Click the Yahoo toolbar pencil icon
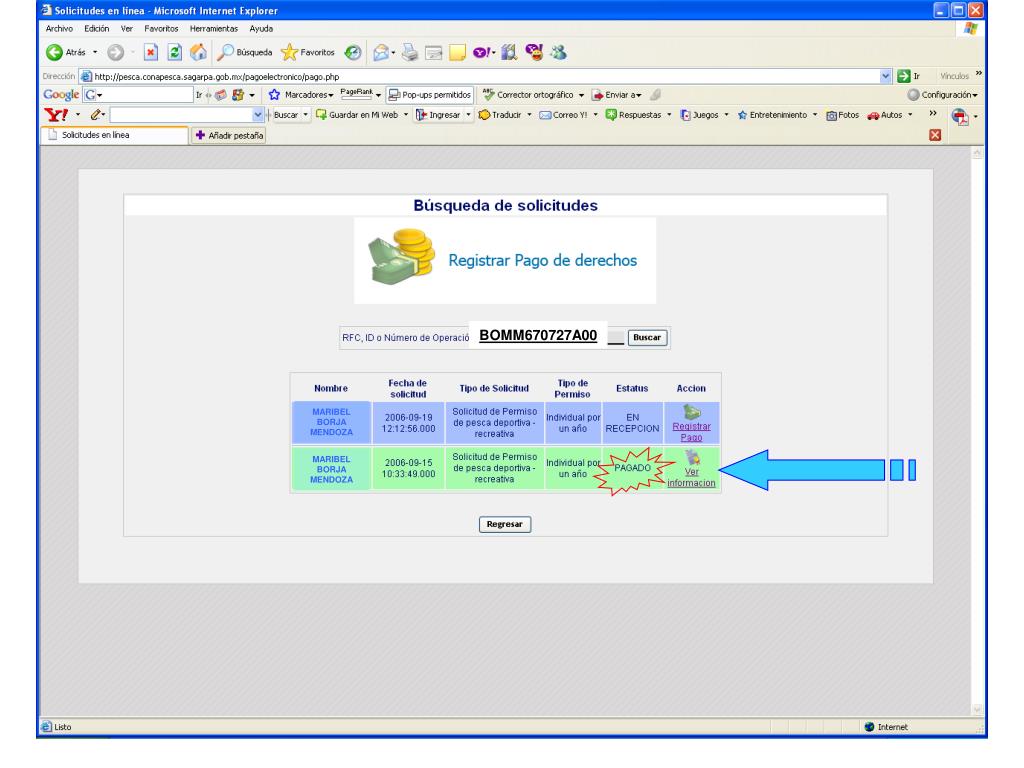This screenshot has width=1024, height=768. 97,115
